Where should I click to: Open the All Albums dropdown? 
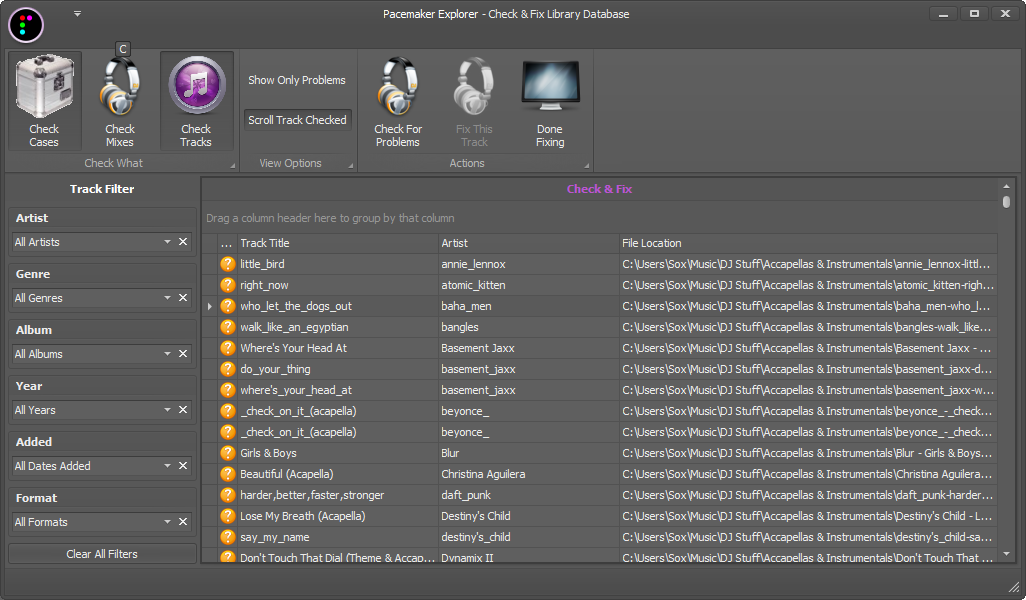point(168,353)
